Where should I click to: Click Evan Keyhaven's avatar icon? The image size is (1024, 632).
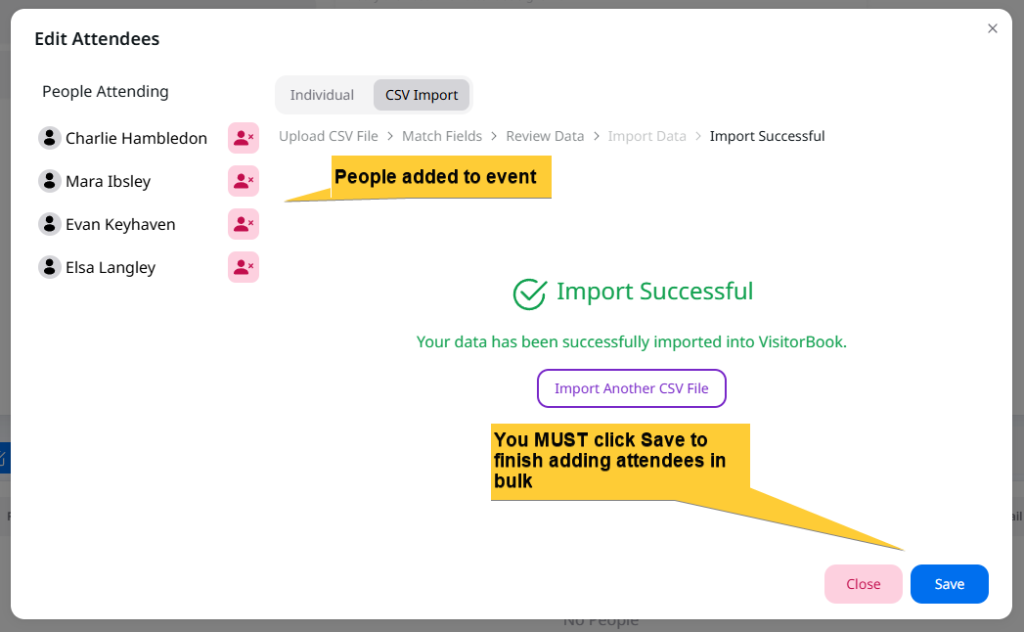50,224
